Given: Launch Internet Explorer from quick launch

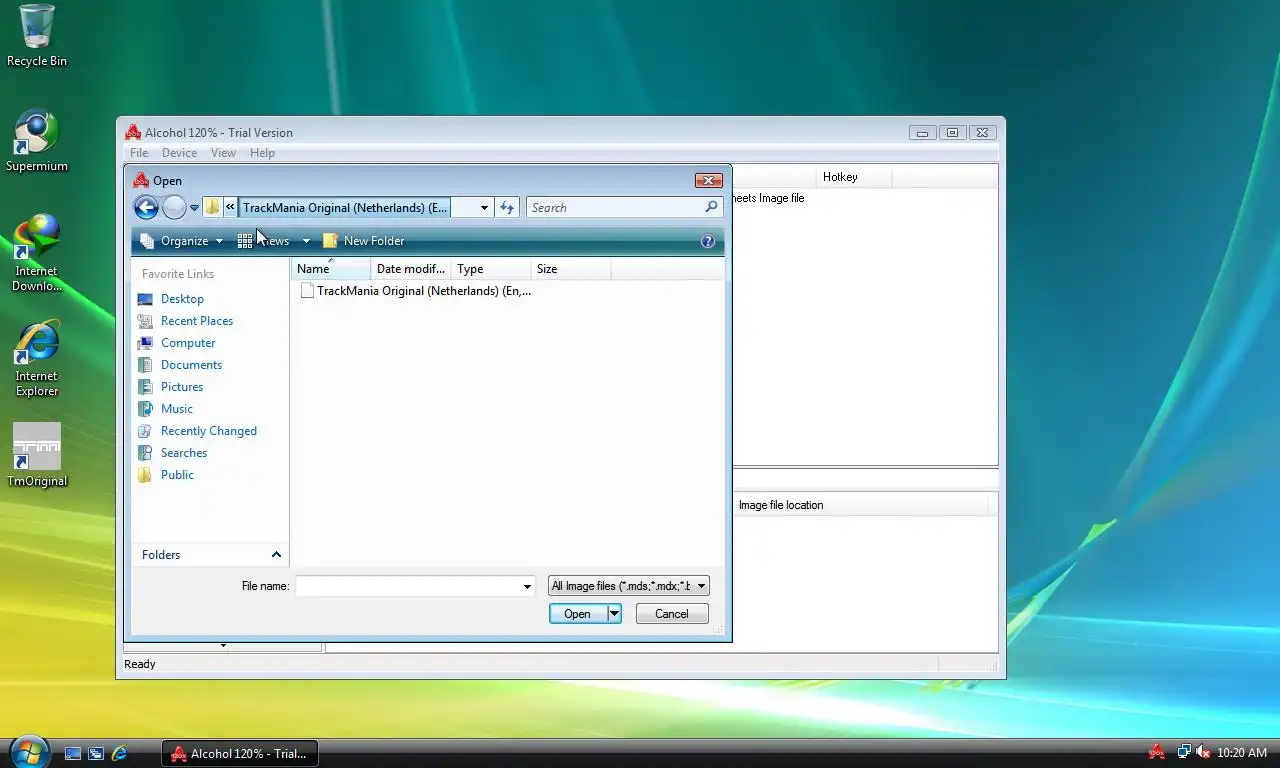Looking at the screenshot, I should coord(119,753).
